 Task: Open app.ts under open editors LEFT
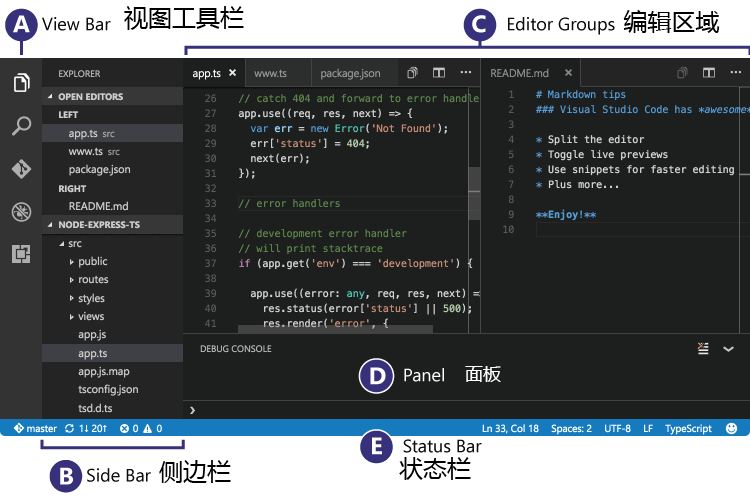(x=112, y=133)
